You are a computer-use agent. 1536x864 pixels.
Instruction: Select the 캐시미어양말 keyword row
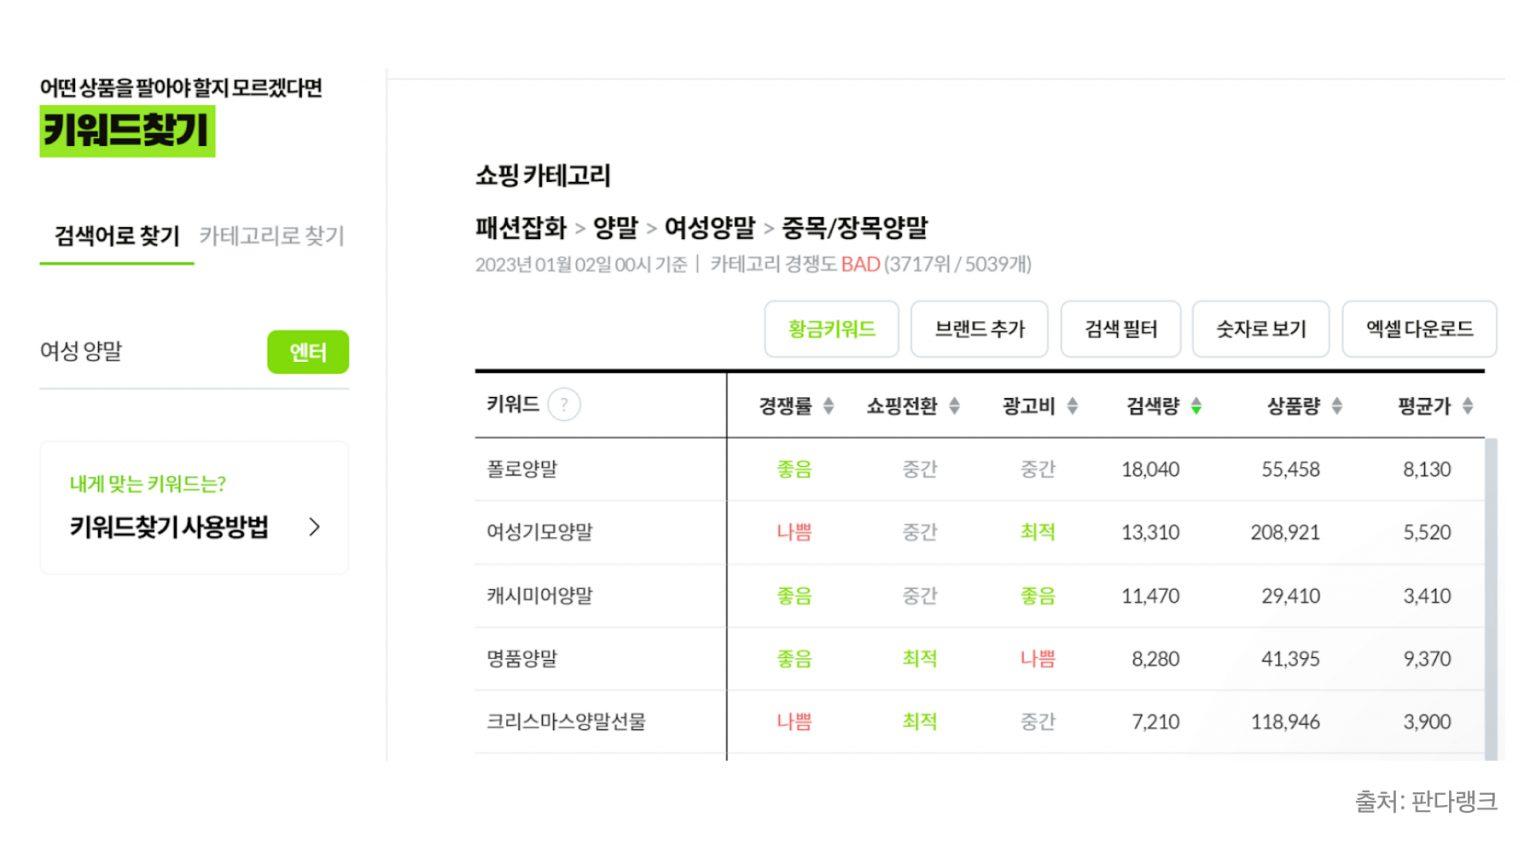[540, 596]
